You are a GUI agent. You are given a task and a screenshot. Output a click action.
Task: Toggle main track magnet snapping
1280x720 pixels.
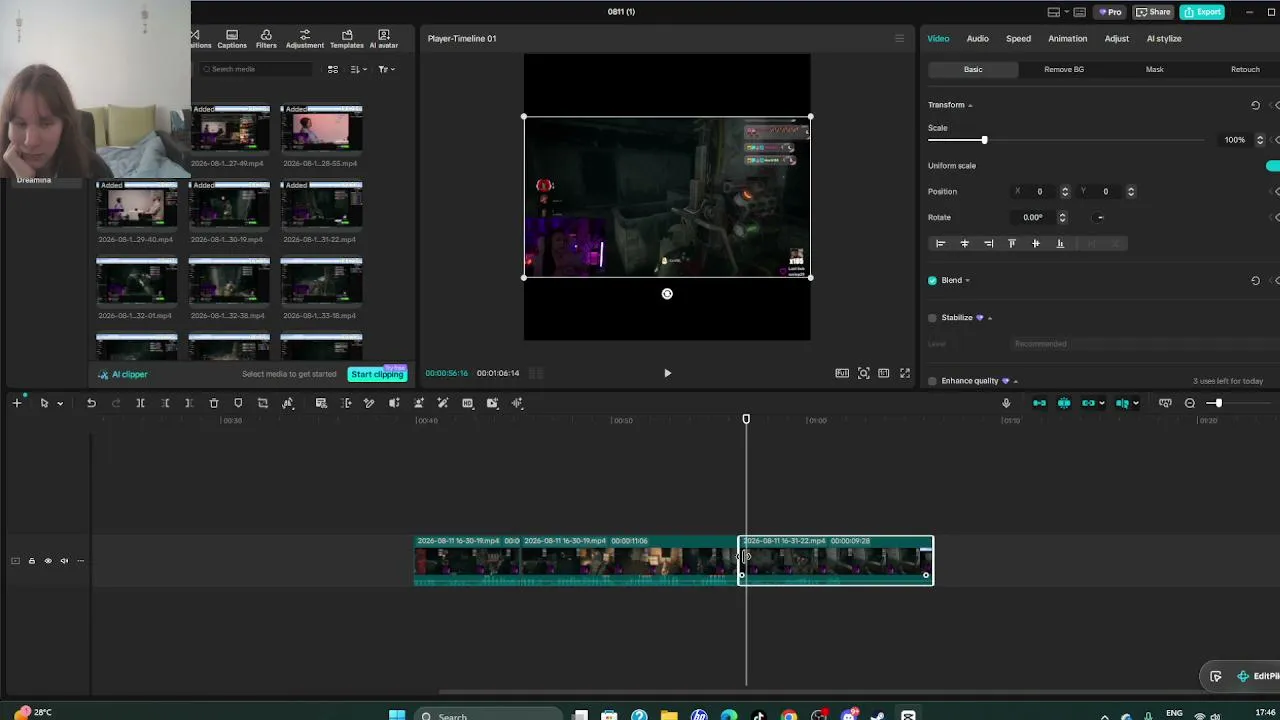(1039, 403)
